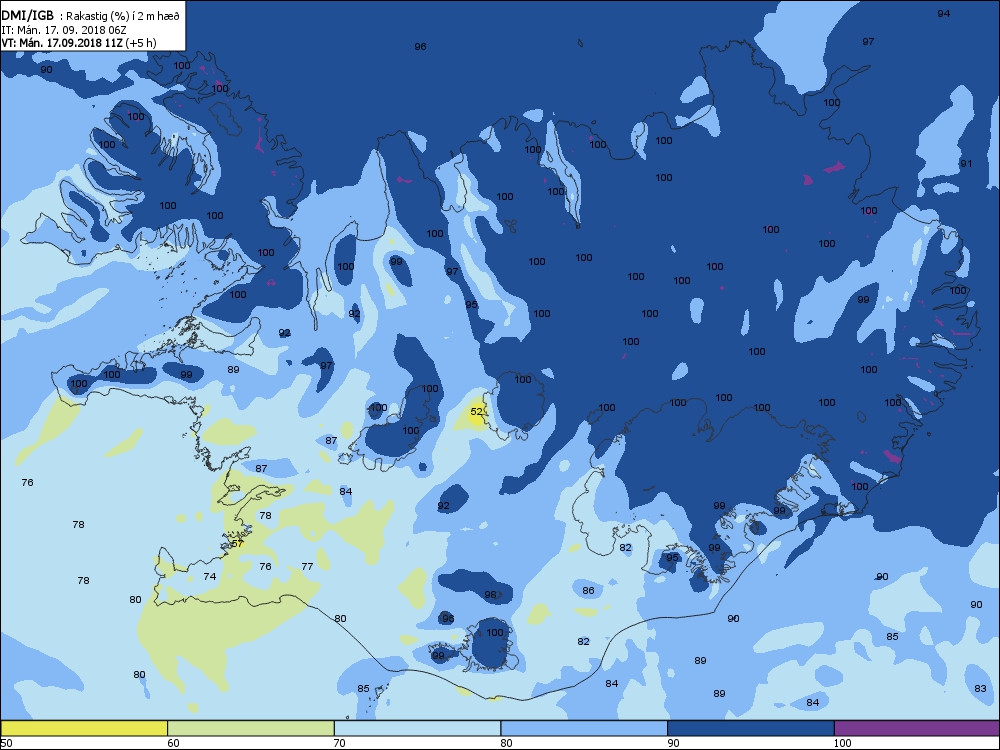Viewport: 1000px width, 750px height.
Task: Select the humidity value 57 on the map
Action: pyautogui.click(x=237, y=543)
